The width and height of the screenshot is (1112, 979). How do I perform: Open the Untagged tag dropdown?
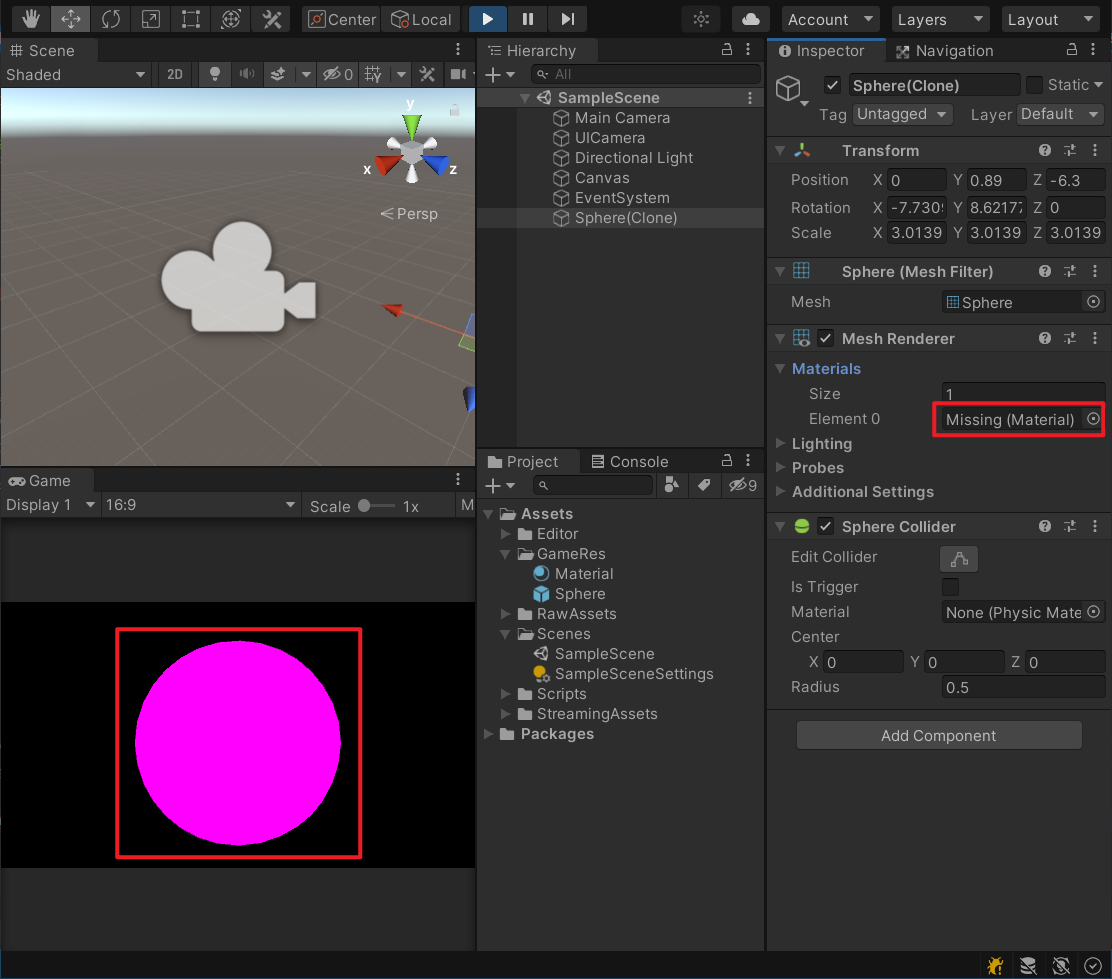point(902,114)
